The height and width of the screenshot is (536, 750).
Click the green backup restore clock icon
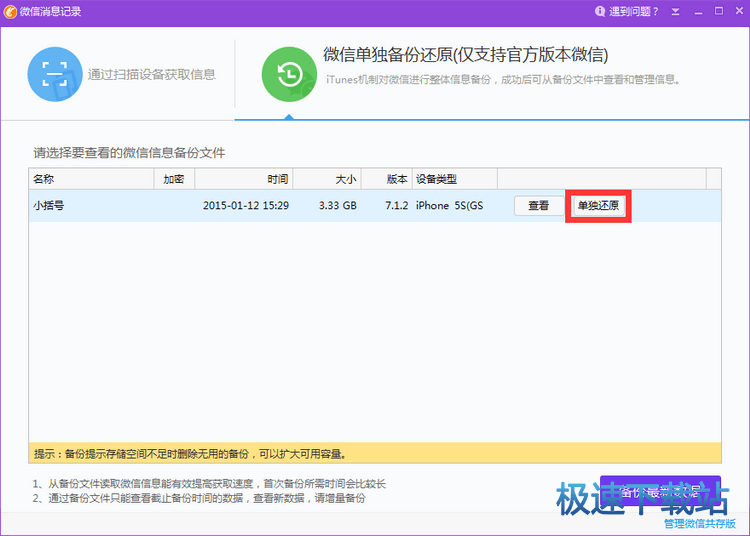pos(289,74)
